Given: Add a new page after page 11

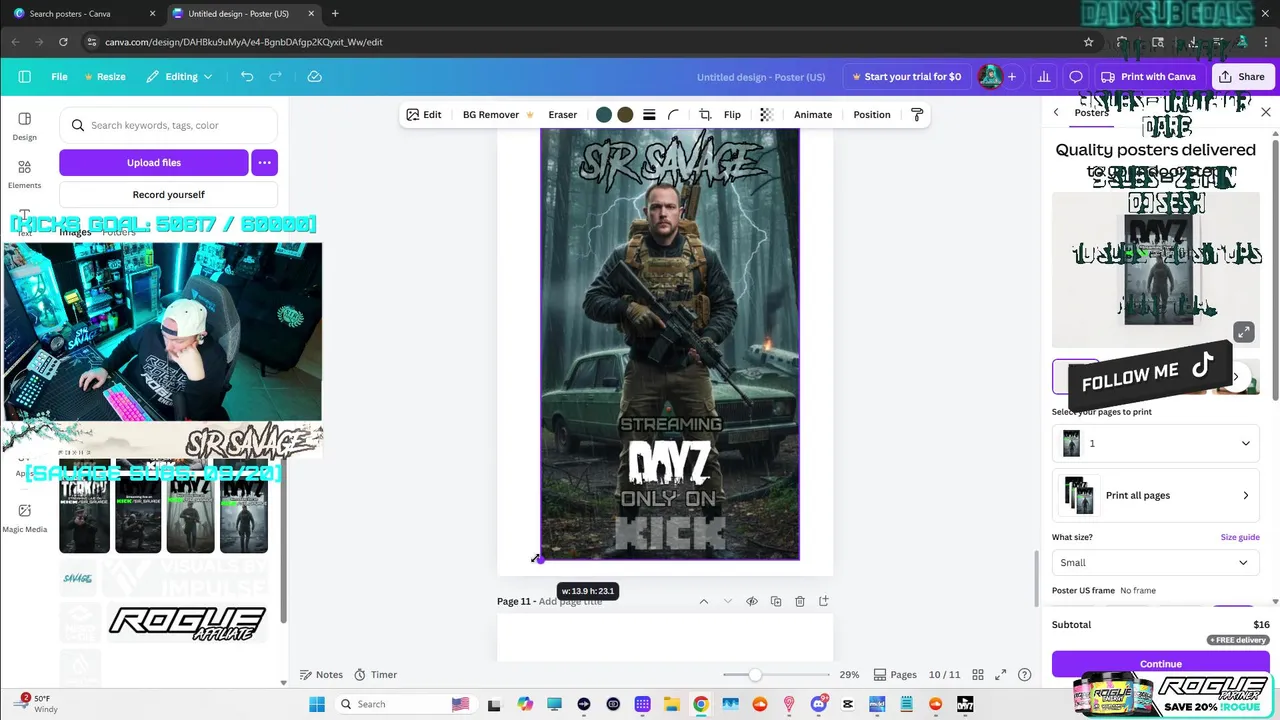Looking at the screenshot, I should coord(823,601).
